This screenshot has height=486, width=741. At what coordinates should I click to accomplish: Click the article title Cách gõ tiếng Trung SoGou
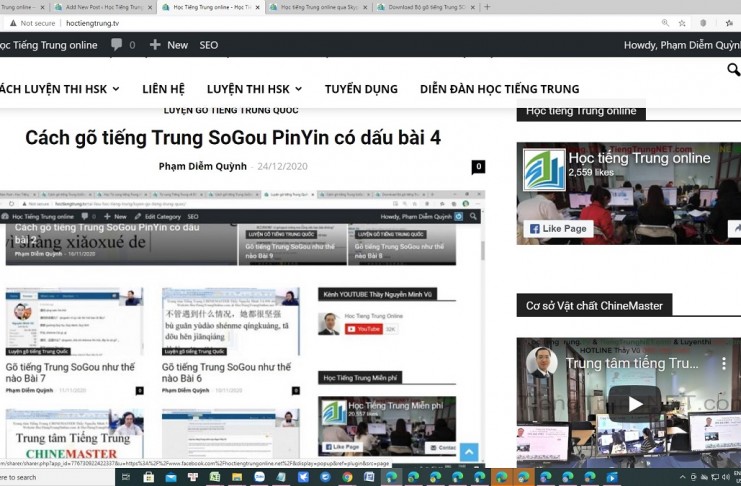233,138
